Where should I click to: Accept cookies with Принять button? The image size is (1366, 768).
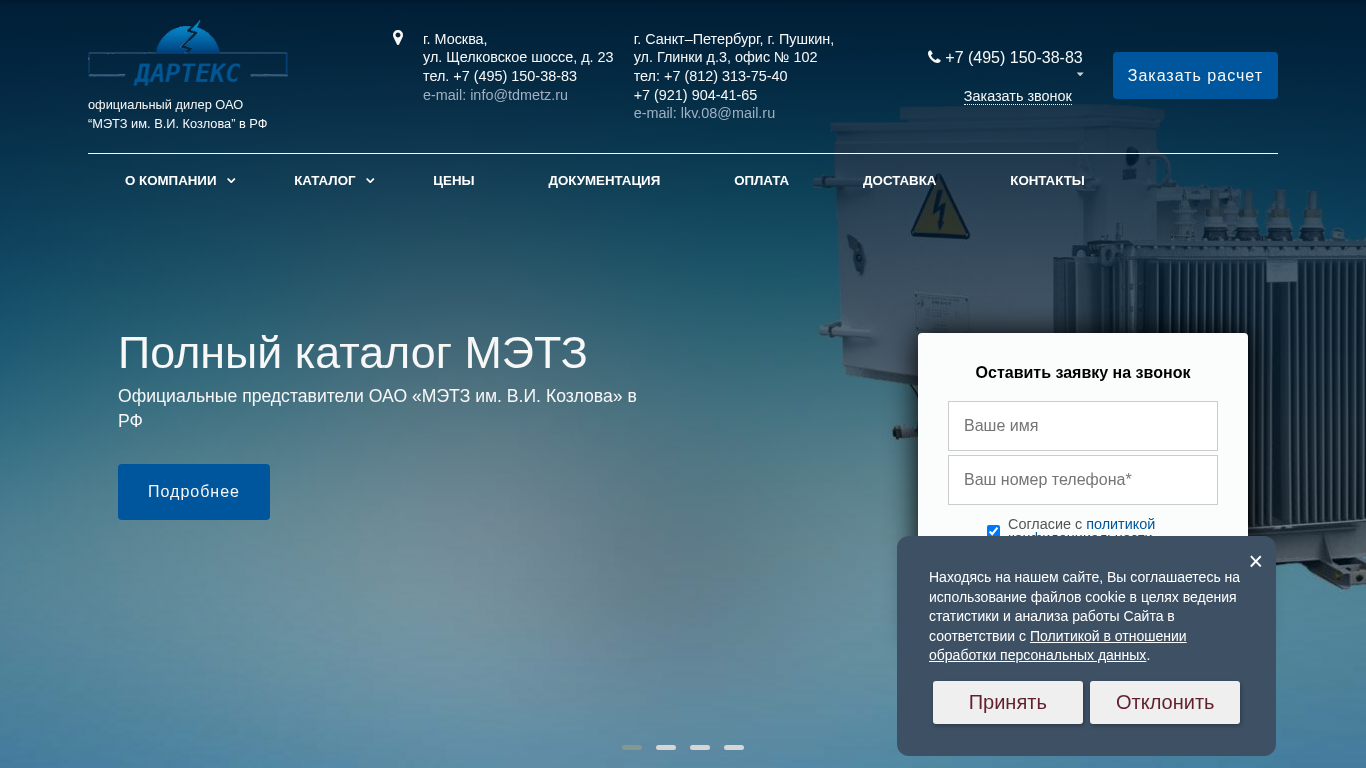1008,702
